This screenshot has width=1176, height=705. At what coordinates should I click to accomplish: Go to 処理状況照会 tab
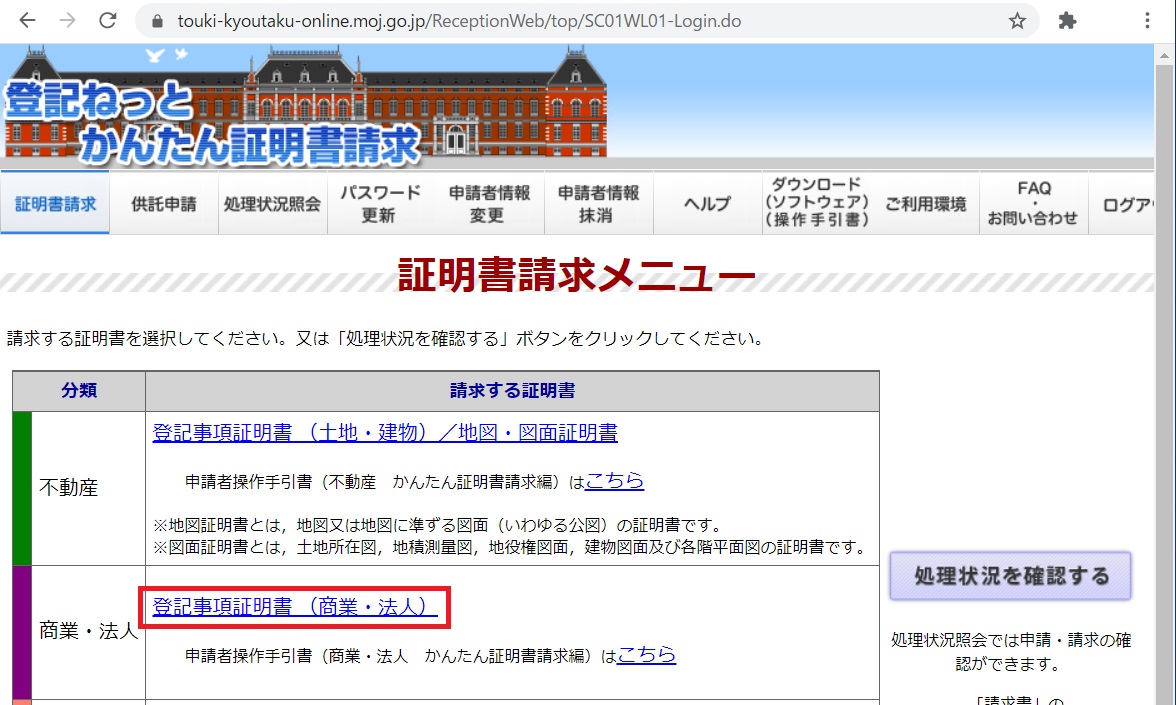tap(272, 204)
